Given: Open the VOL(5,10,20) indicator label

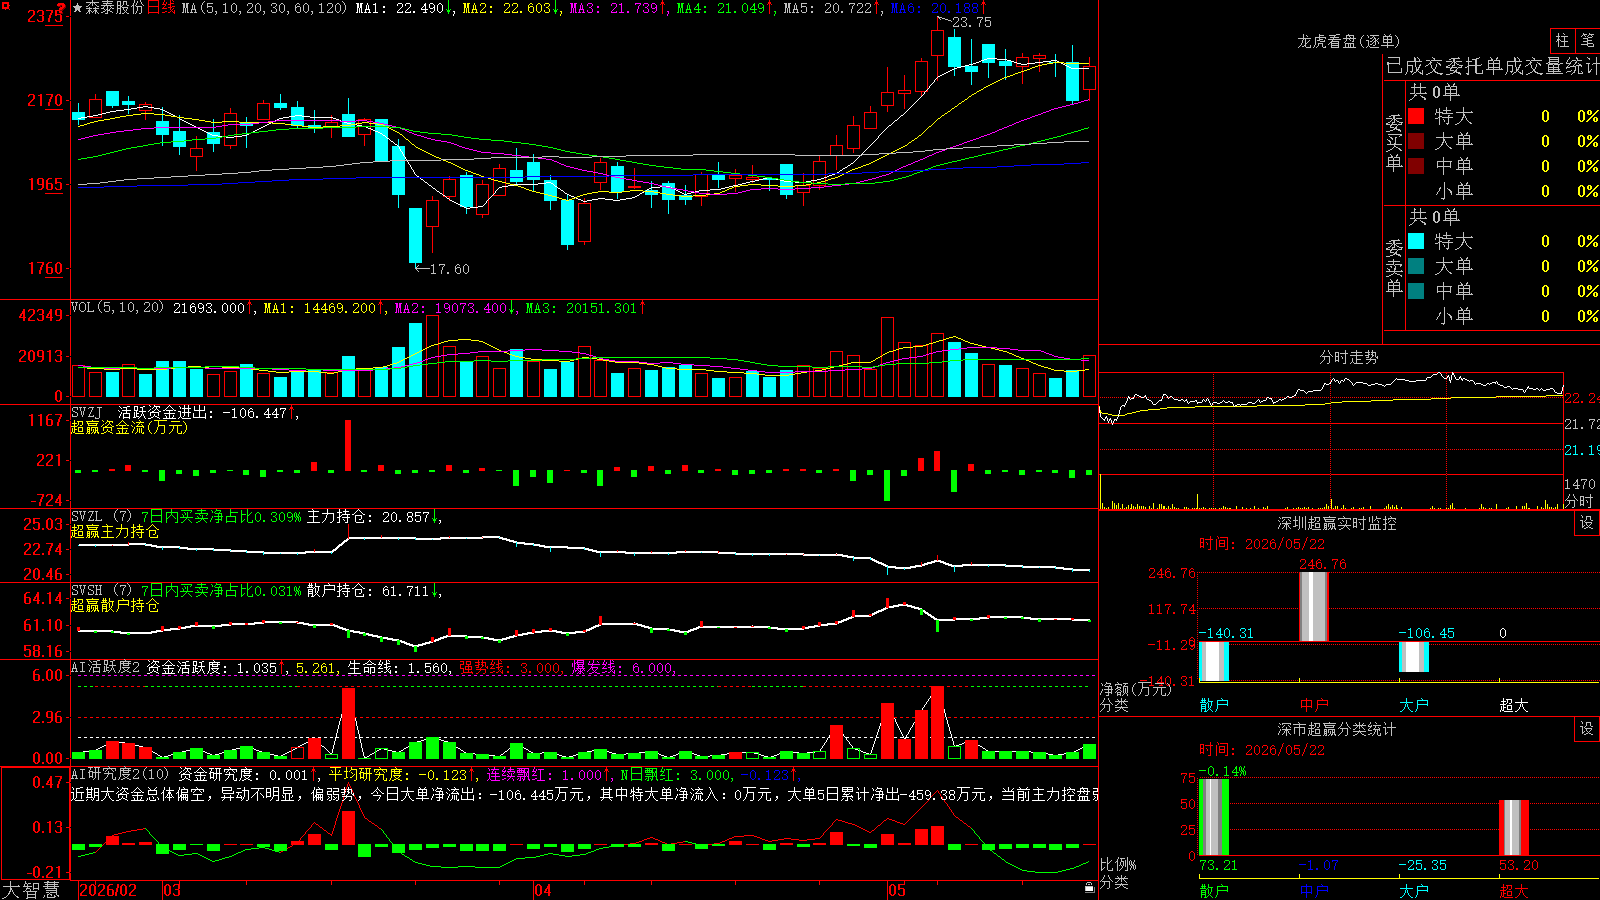Looking at the screenshot, I should coord(117,308).
